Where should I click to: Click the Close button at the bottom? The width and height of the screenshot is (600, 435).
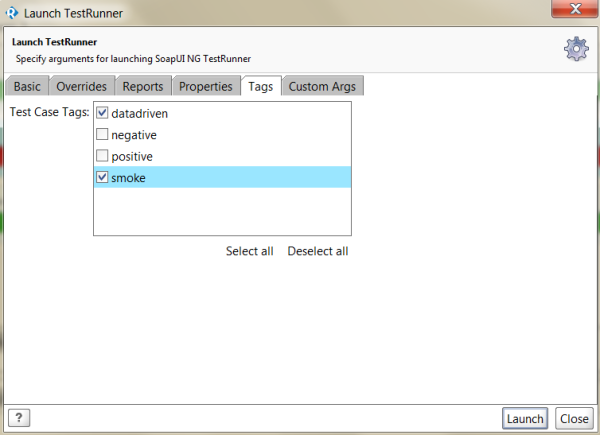(x=574, y=419)
